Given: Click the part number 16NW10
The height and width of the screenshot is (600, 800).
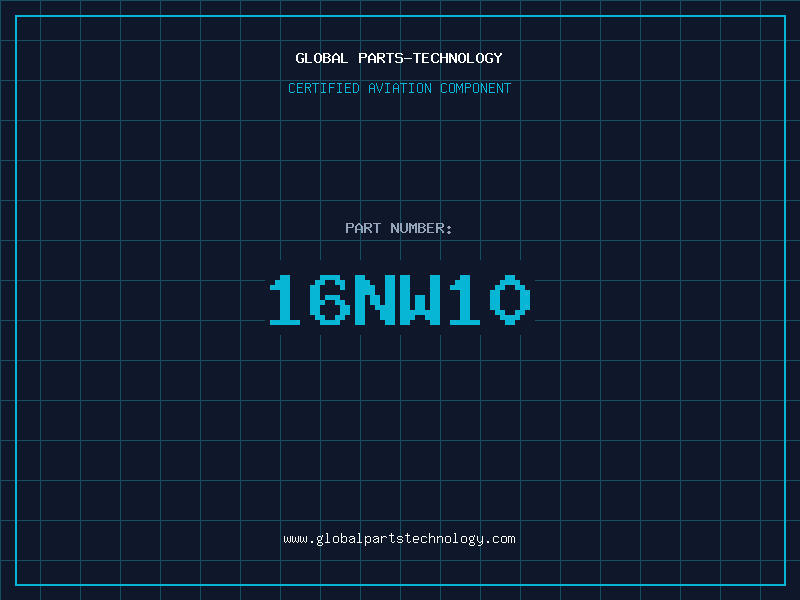Looking at the screenshot, I should 400,300.
